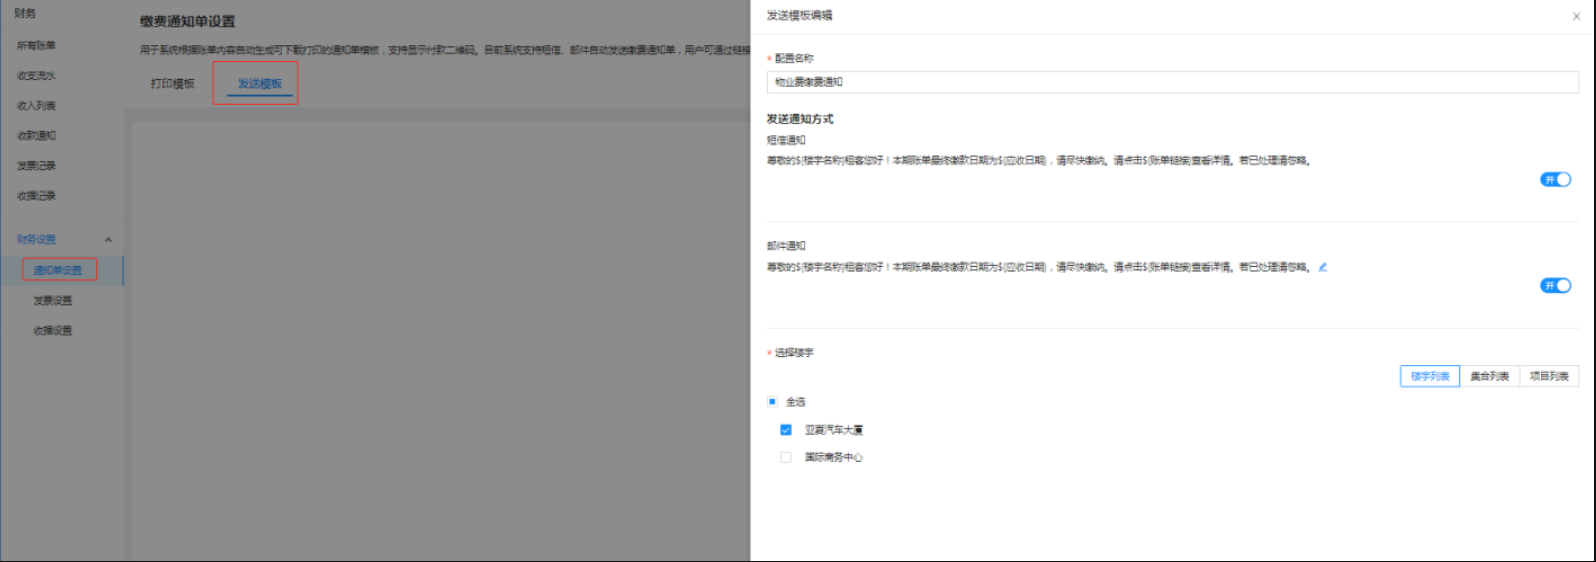This screenshot has height=562, width=1596.
Task: Open 收入列表 from the sidebar
Action: [x=37, y=106]
